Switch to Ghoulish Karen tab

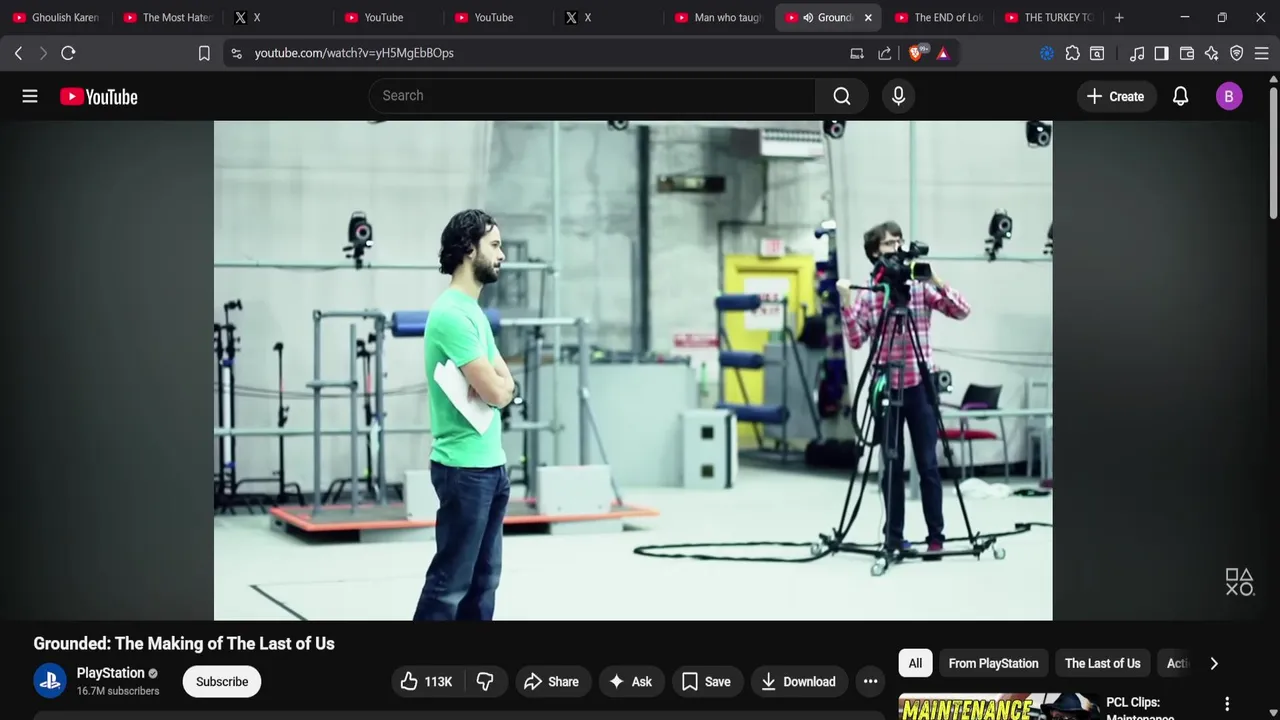pyautogui.click(x=56, y=17)
